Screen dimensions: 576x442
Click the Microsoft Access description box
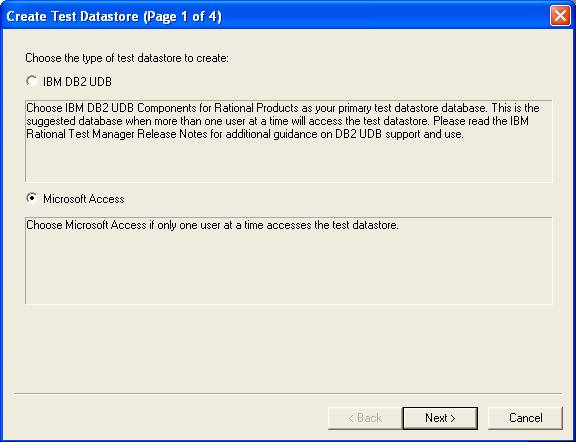click(289, 261)
